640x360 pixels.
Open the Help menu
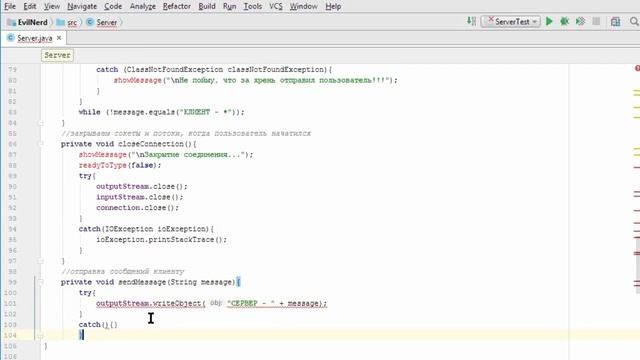point(333,6)
